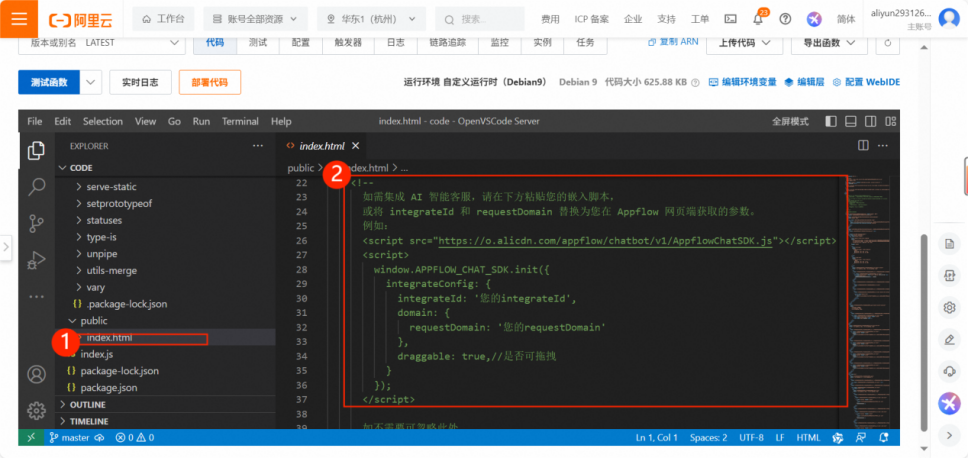Open the Source Control view
Image resolution: width=968 pixels, height=458 pixels.
tap(37, 223)
